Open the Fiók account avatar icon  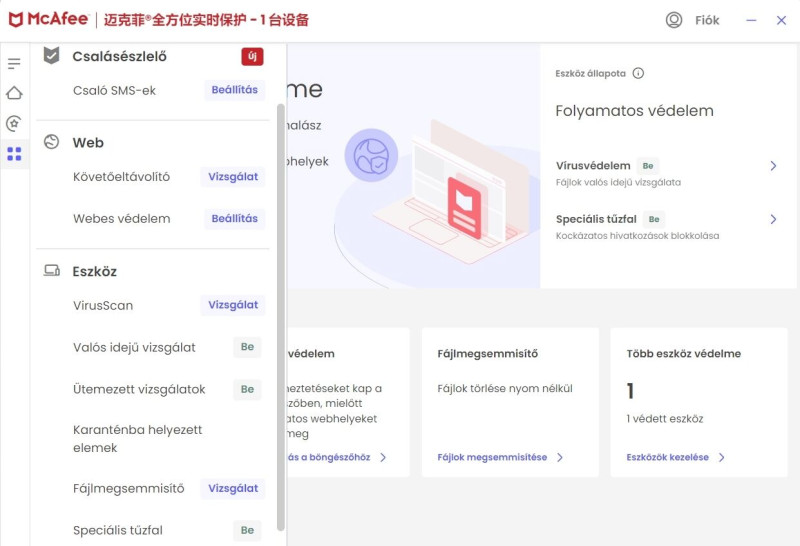(674, 20)
